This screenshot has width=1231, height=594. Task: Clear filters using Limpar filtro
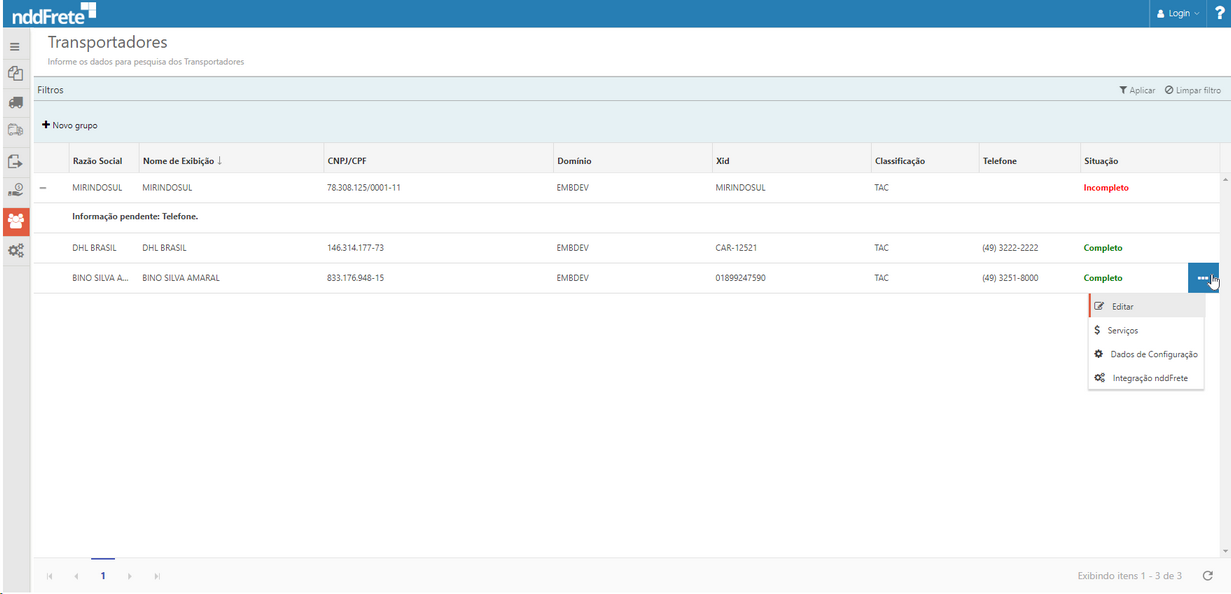(1192, 90)
